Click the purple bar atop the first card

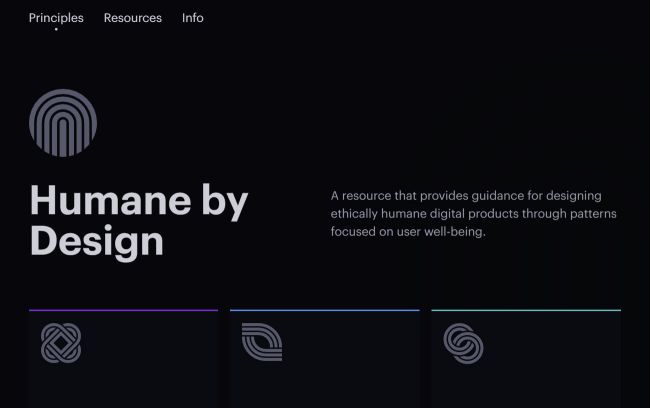click(x=123, y=310)
